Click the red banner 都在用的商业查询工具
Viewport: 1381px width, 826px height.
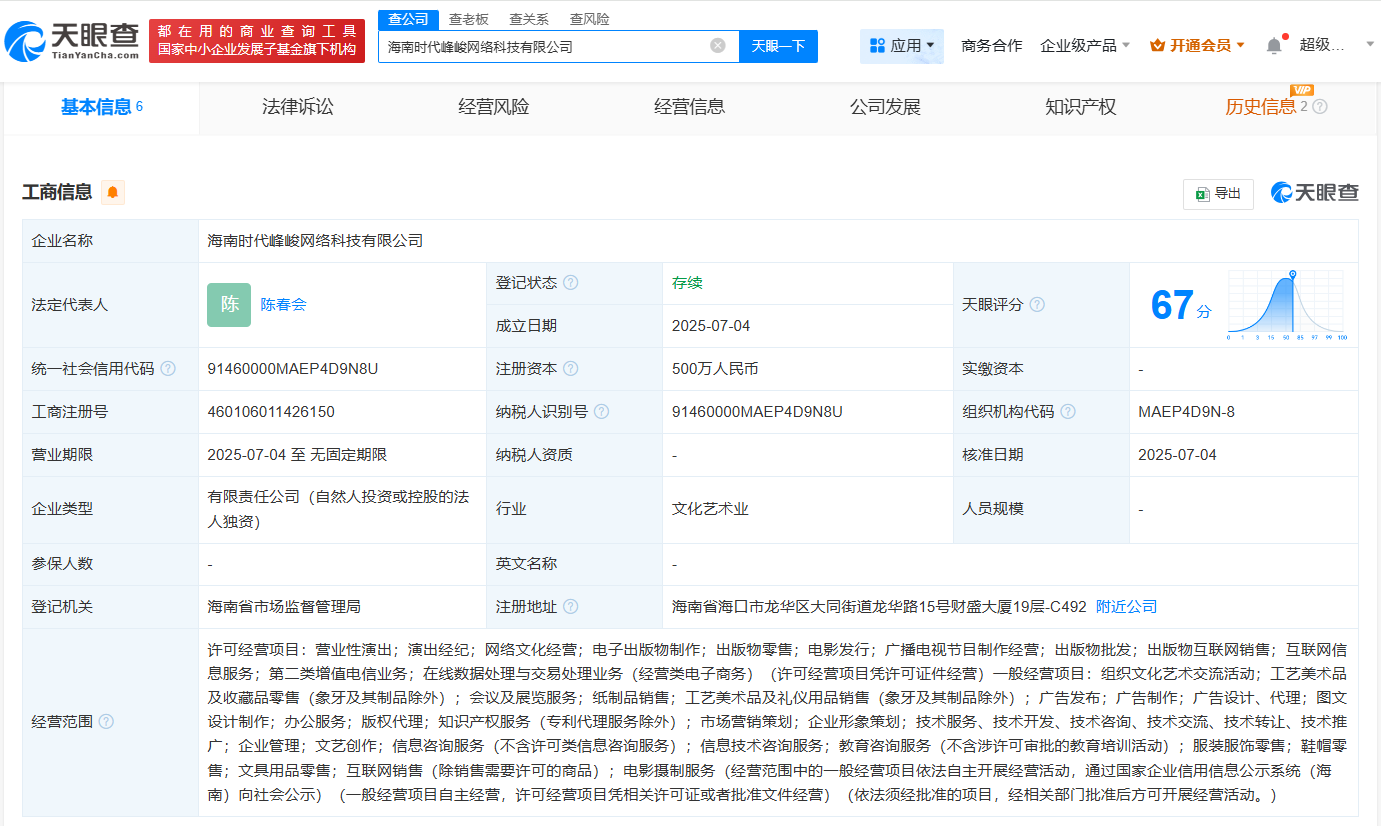[x=257, y=41]
